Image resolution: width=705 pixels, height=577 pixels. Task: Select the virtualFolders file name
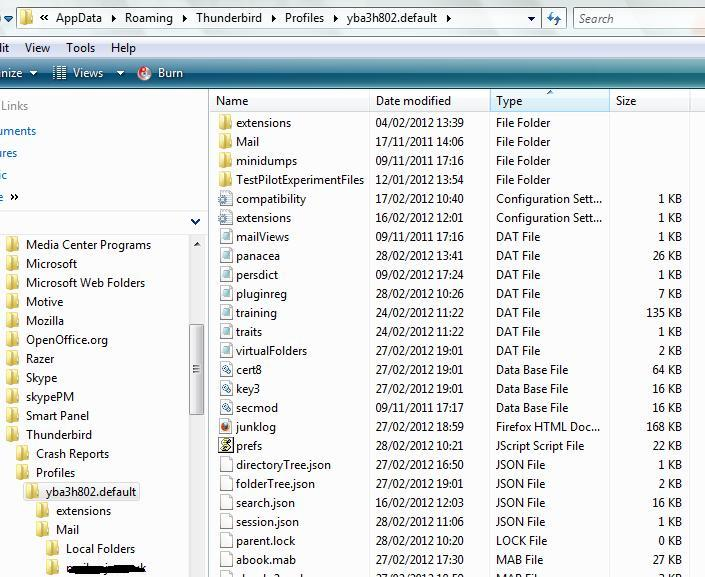pos(271,351)
